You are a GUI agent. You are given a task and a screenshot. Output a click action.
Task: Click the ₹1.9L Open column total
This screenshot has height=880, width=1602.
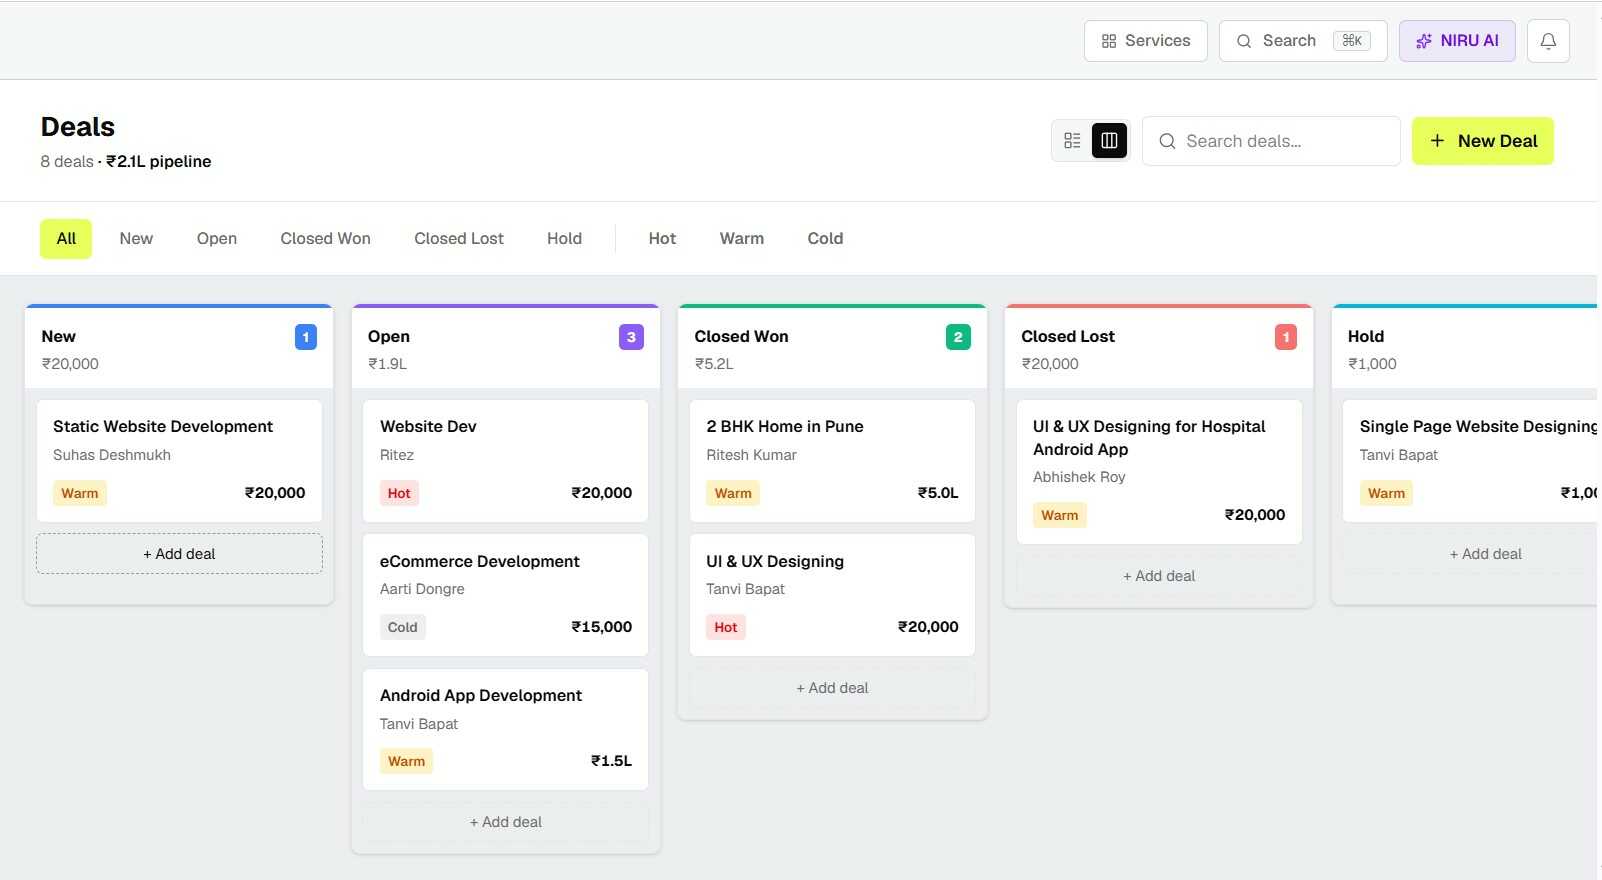[x=387, y=364]
